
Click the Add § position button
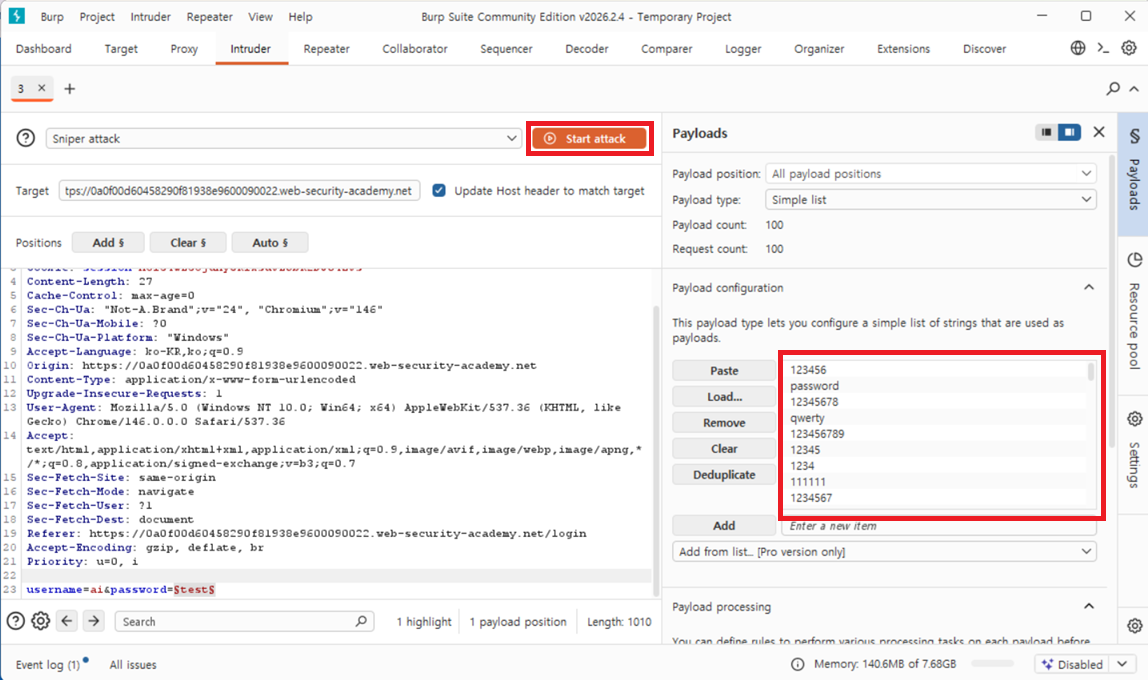[108, 242]
